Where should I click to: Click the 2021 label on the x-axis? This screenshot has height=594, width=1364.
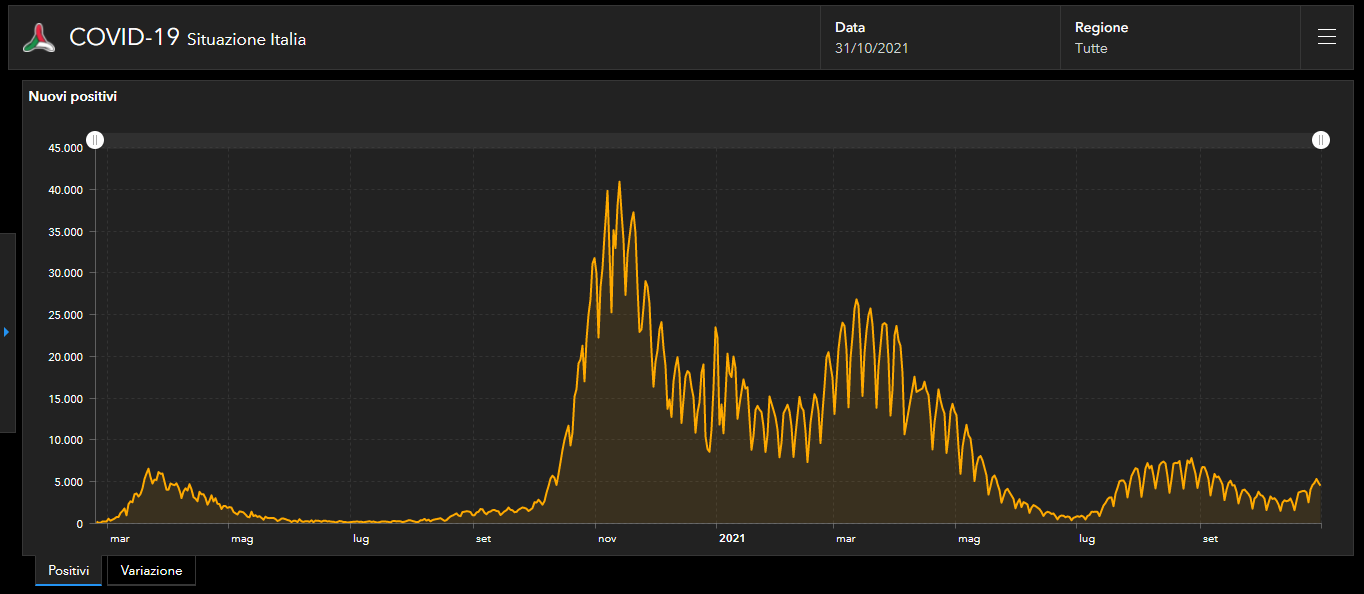[732, 539]
